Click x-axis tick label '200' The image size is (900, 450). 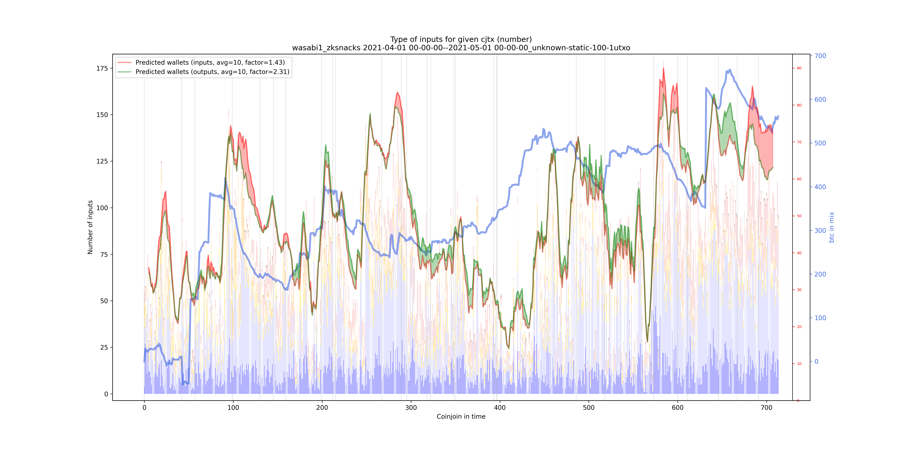pyautogui.click(x=322, y=406)
